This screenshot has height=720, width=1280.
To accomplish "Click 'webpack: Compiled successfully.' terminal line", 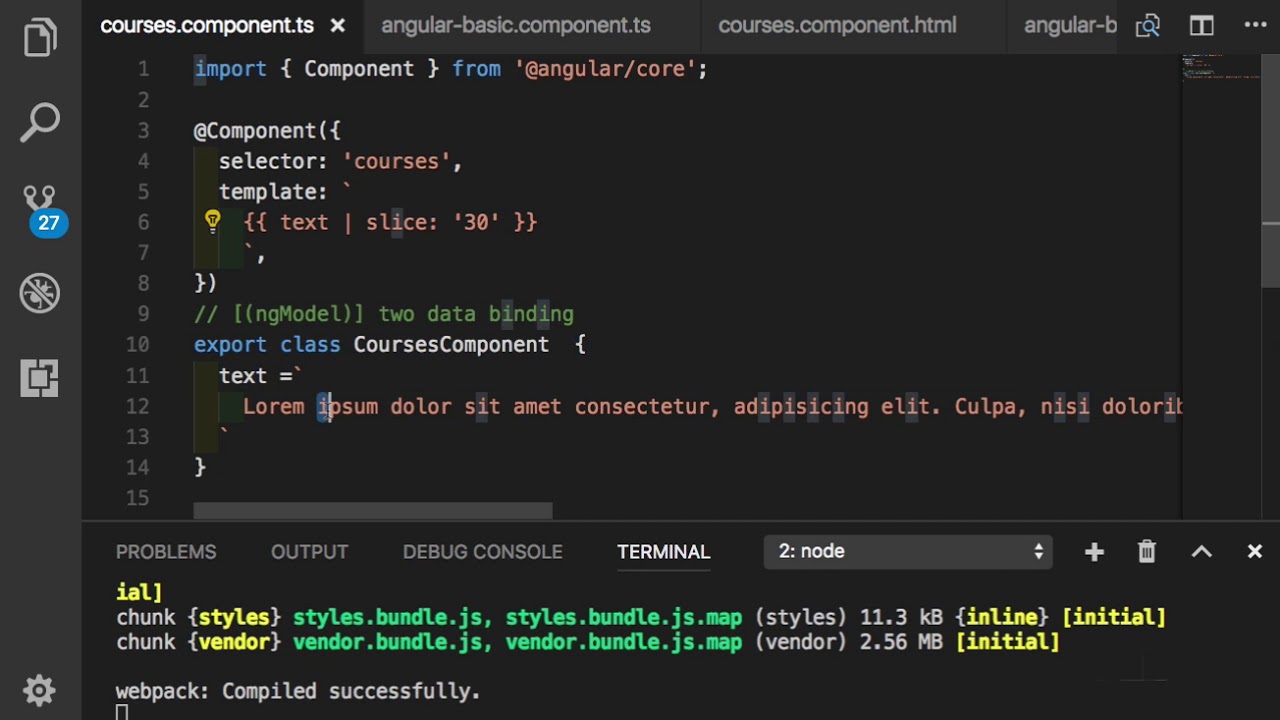I will [x=298, y=691].
